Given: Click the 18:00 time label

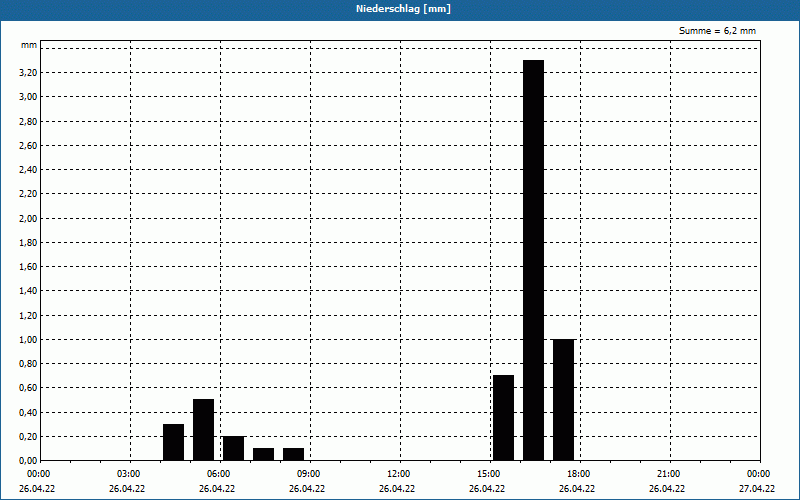Looking at the screenshot, I should [x=579, y=474].
